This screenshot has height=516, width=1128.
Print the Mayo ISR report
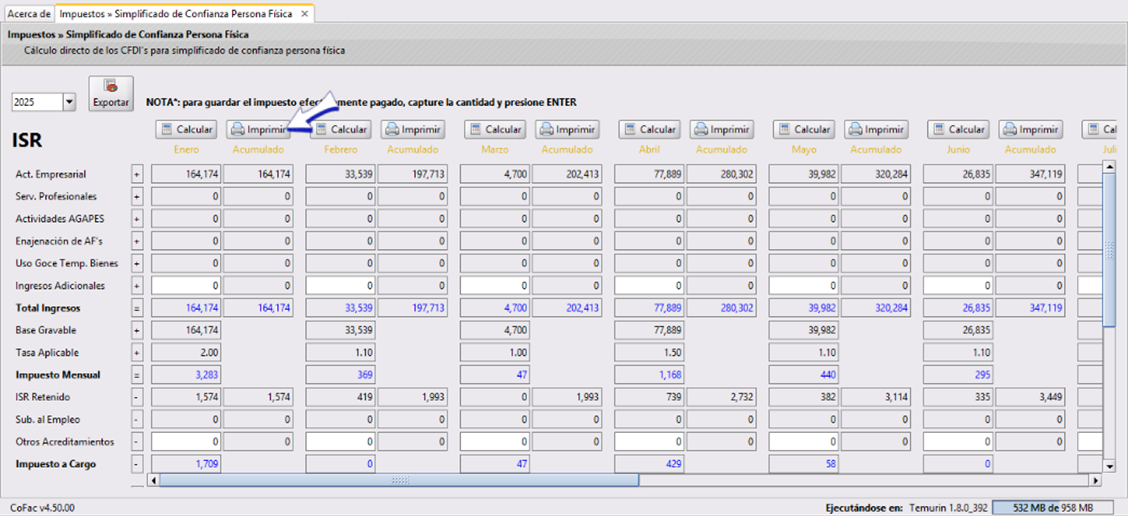[875, 130]
